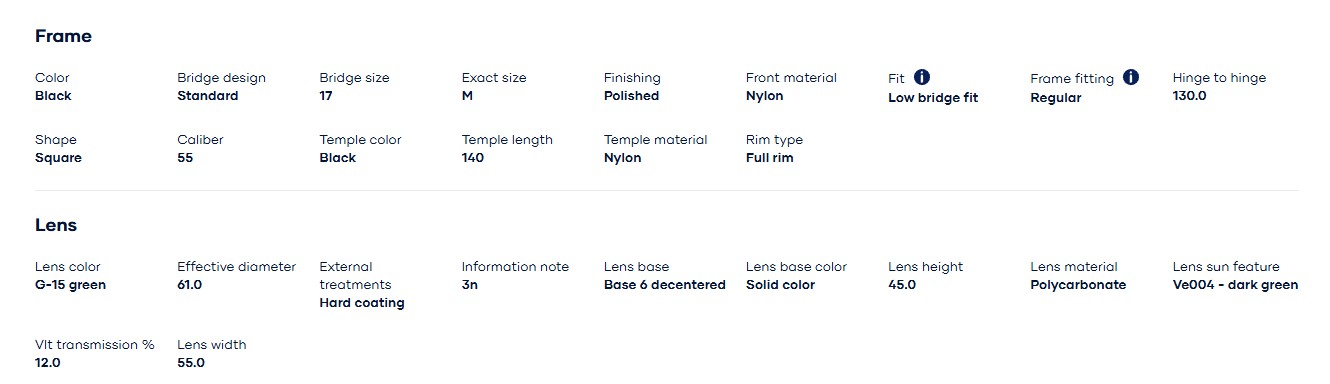Click the Regular frame fitting value
Image resolution: width=1330 pixels, height=384 pixels.
pos(1056,98)
